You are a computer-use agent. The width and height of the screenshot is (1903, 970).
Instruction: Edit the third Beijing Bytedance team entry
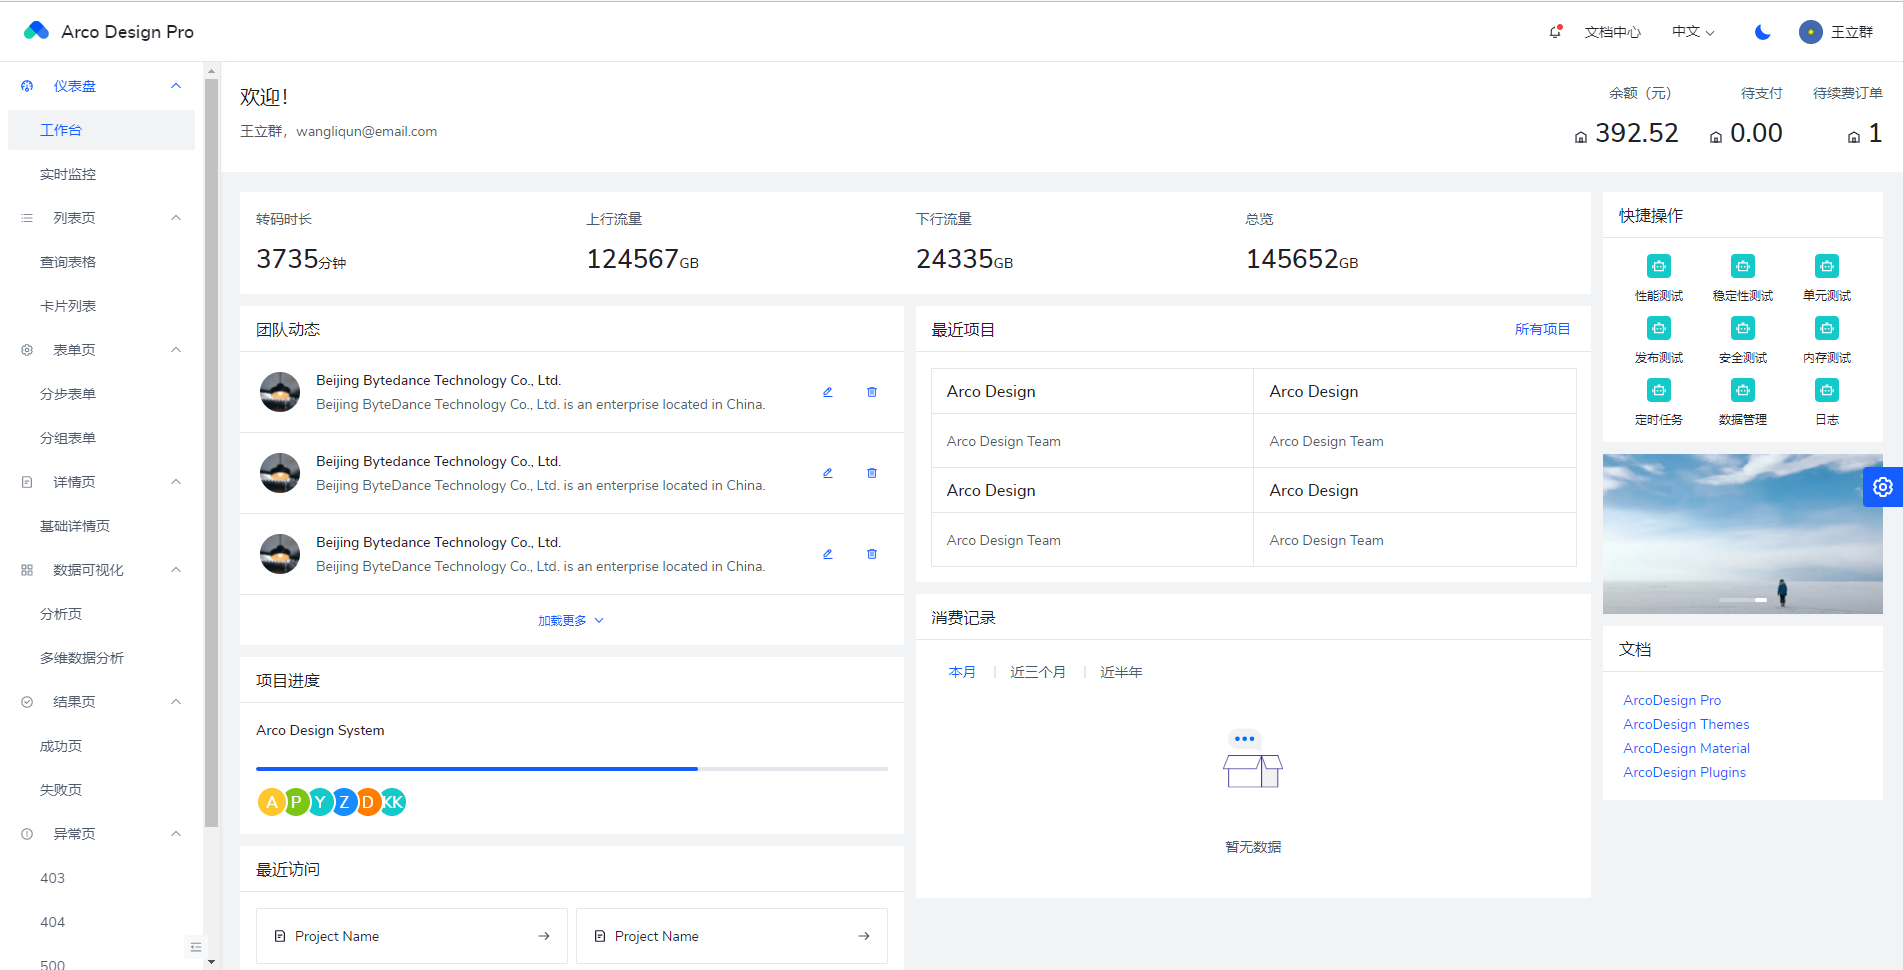click(828, 554)
